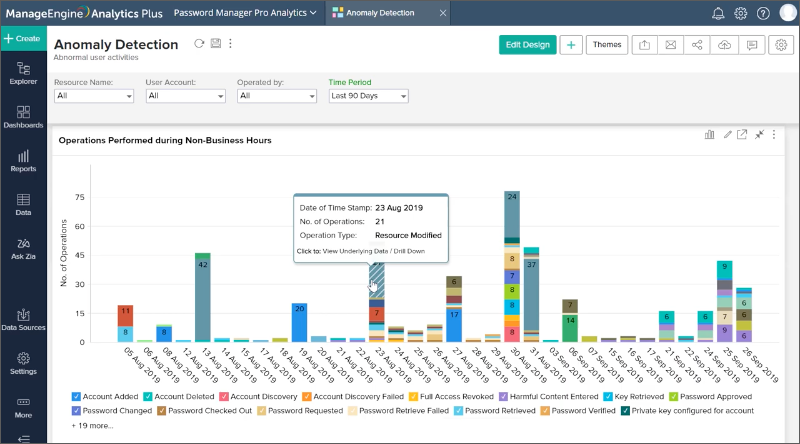Viewport: 800px width, 444px height.
Task: Open the Explorer sidebar section
Action: [x=23, y=72]
